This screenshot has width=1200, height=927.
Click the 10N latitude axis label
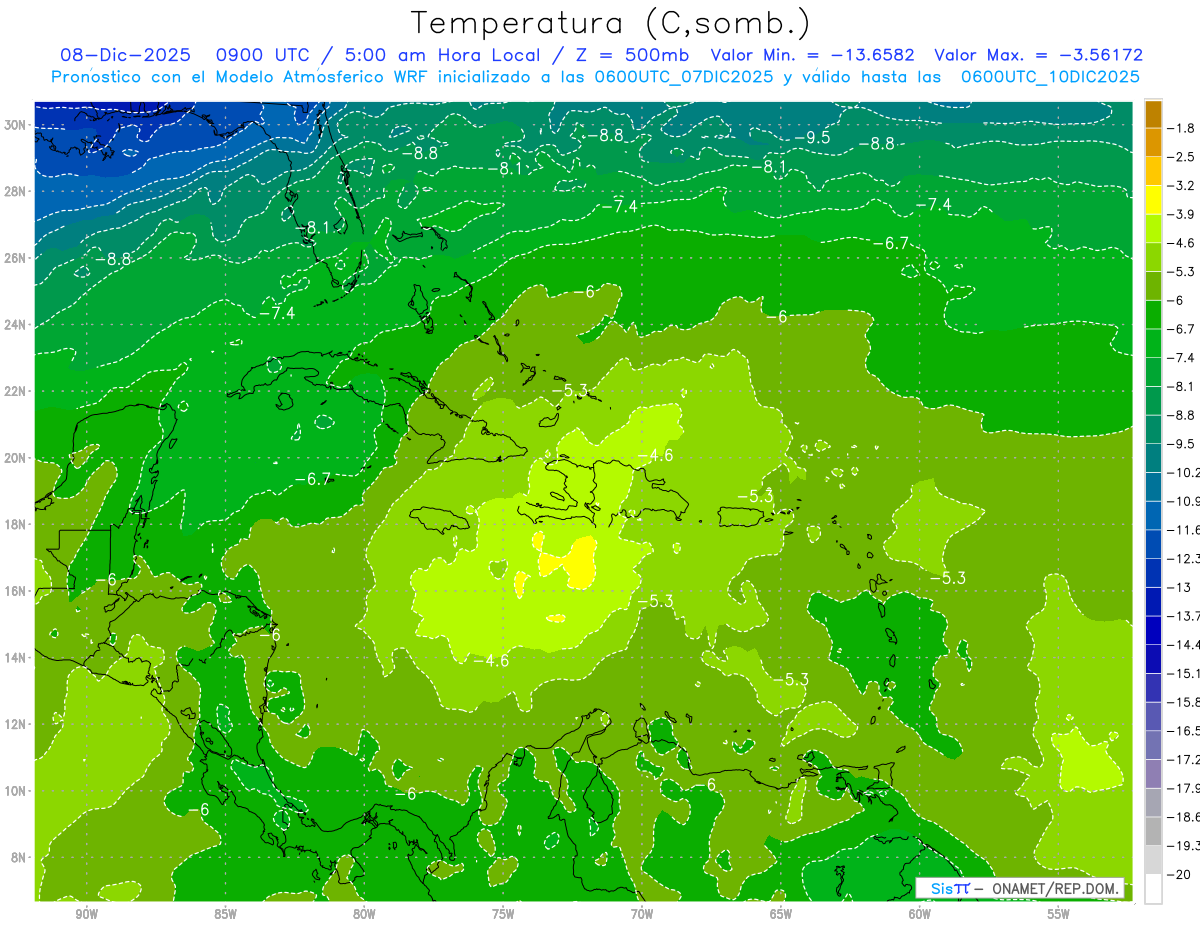17,791
